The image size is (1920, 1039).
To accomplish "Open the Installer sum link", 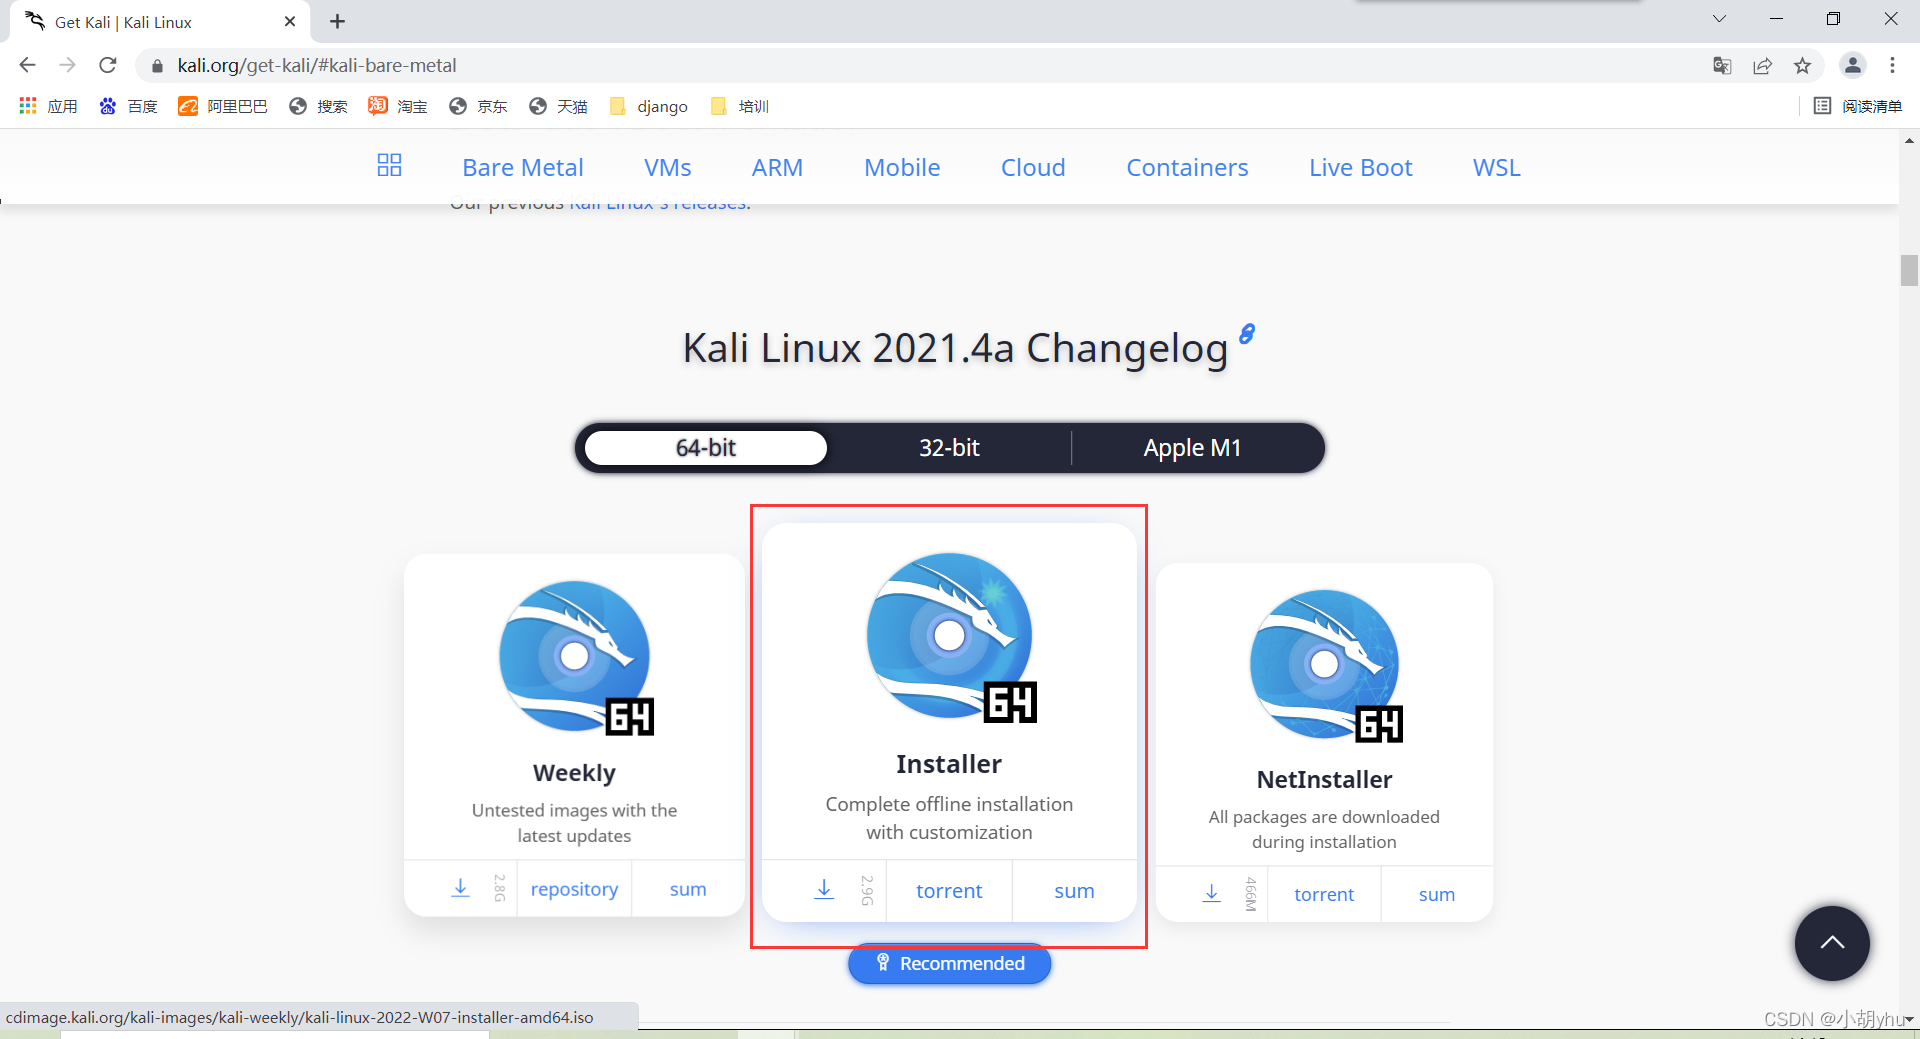I will 1074,891.
